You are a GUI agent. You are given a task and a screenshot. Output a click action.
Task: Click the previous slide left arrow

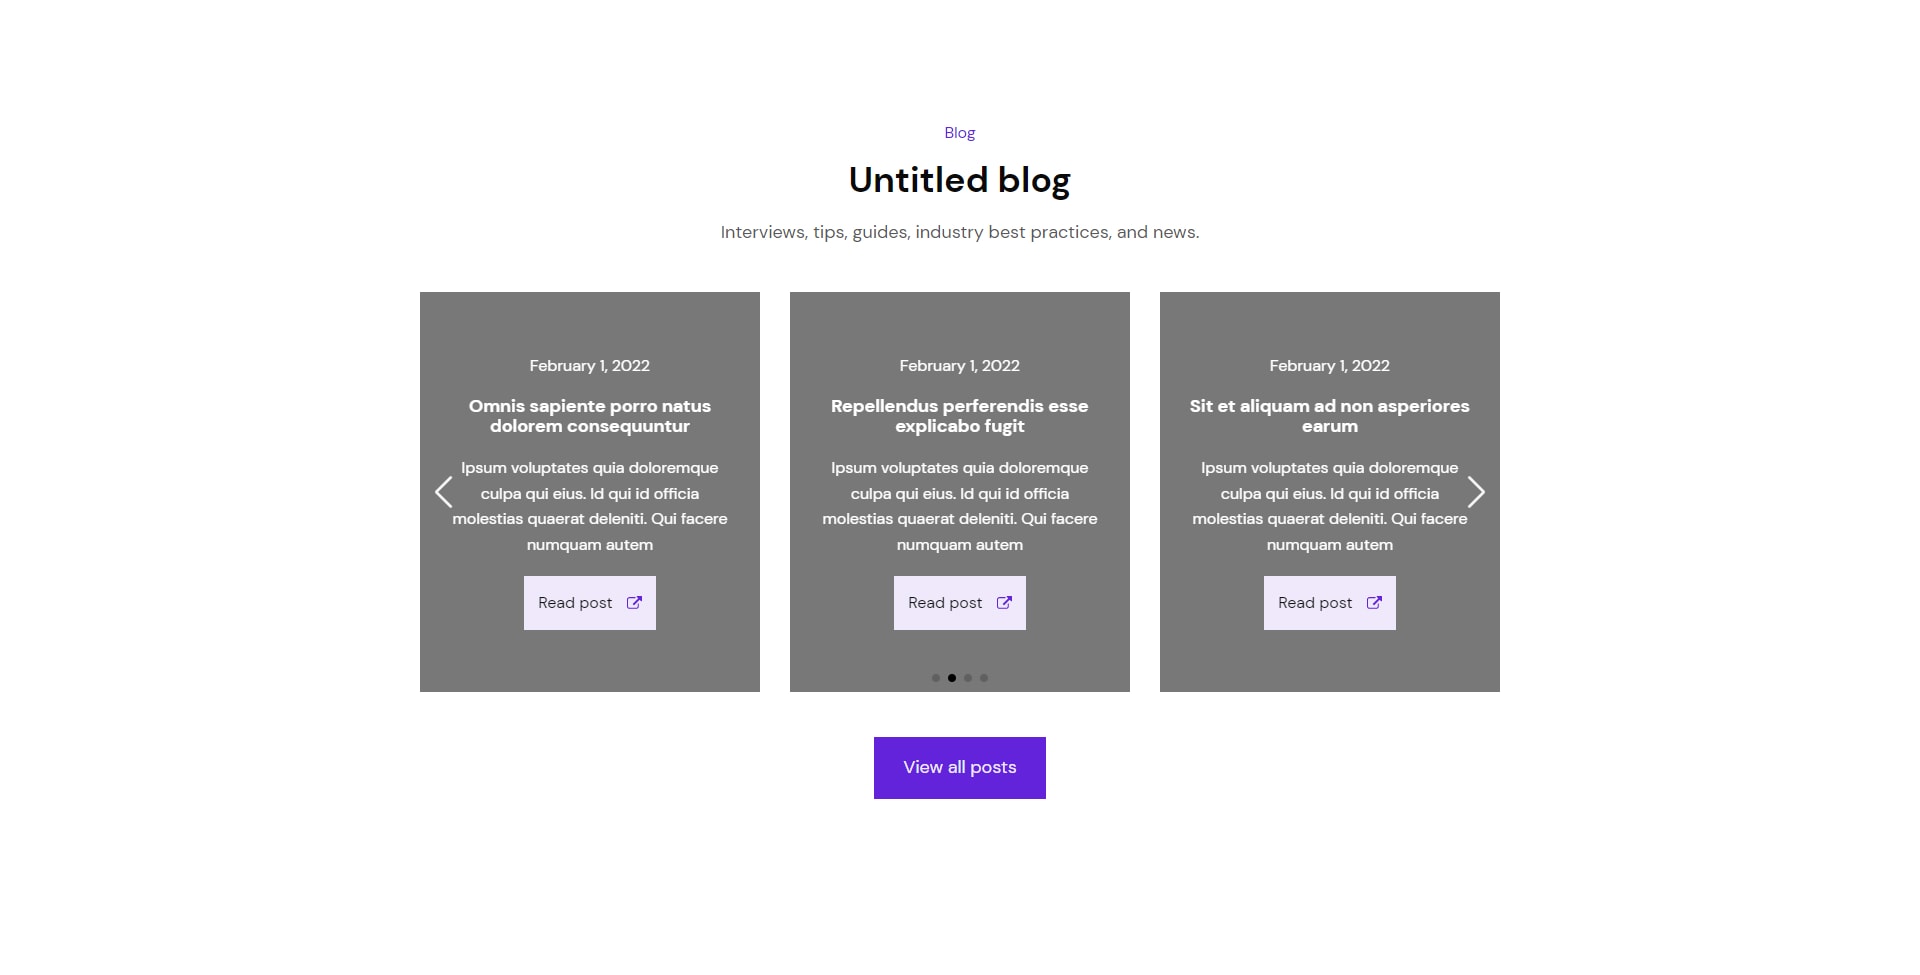point(444,492)
